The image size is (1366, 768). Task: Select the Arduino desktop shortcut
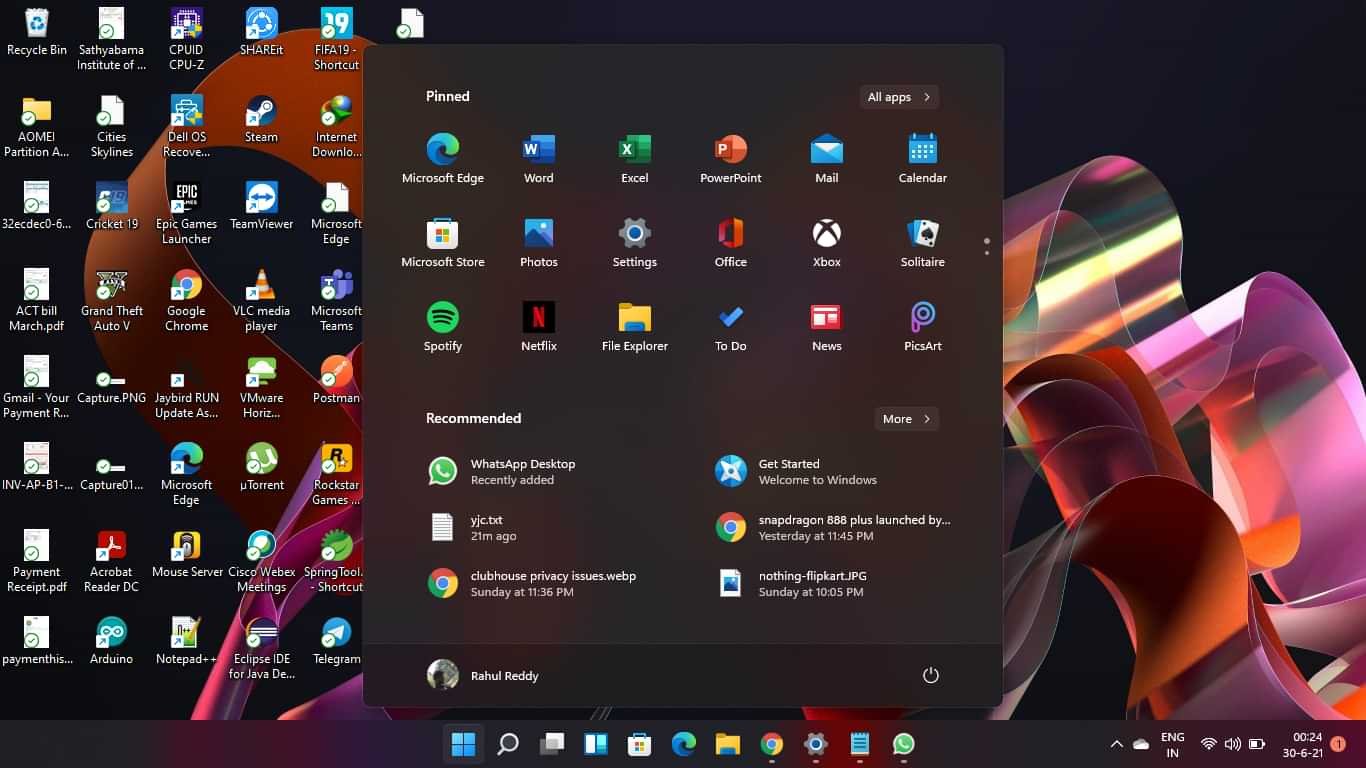111,641
